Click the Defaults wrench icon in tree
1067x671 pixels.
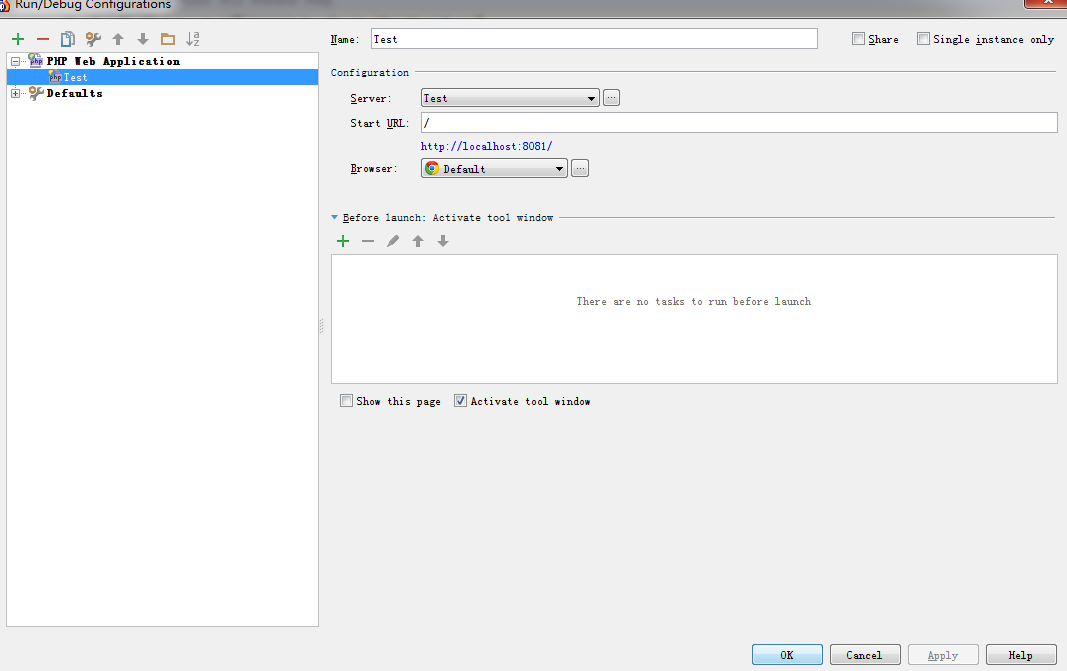pos(36,93)
